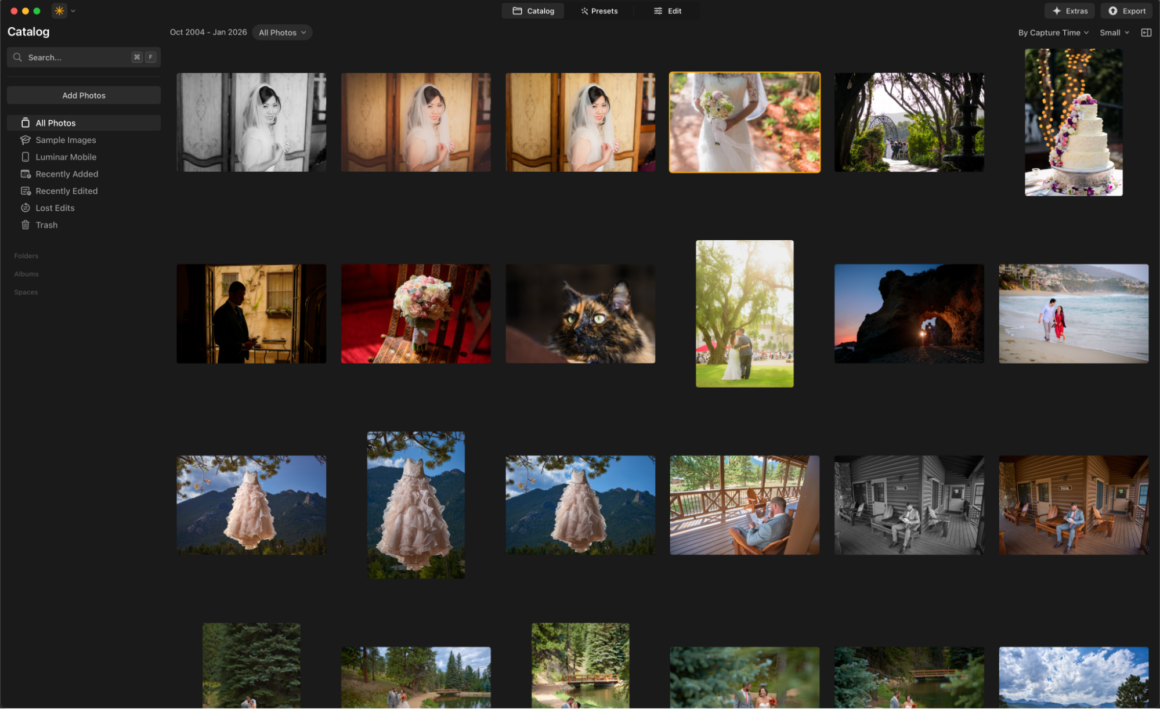This screenshot has height=709, width=1160.
Task: Toggle the side panel layout icon
Action: point(1146,33)
